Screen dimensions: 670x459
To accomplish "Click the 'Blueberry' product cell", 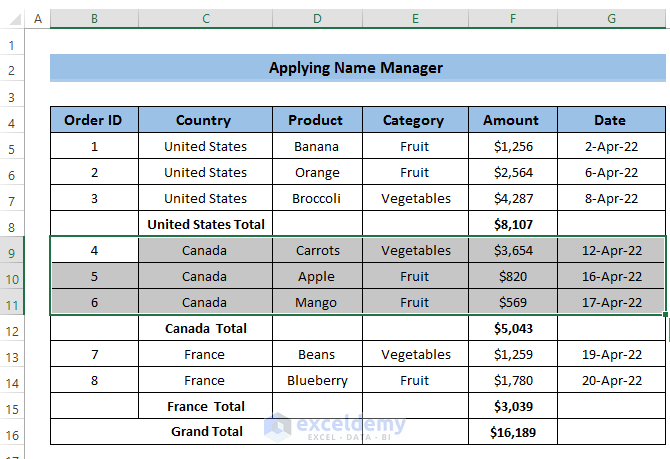I will point(317,380).
